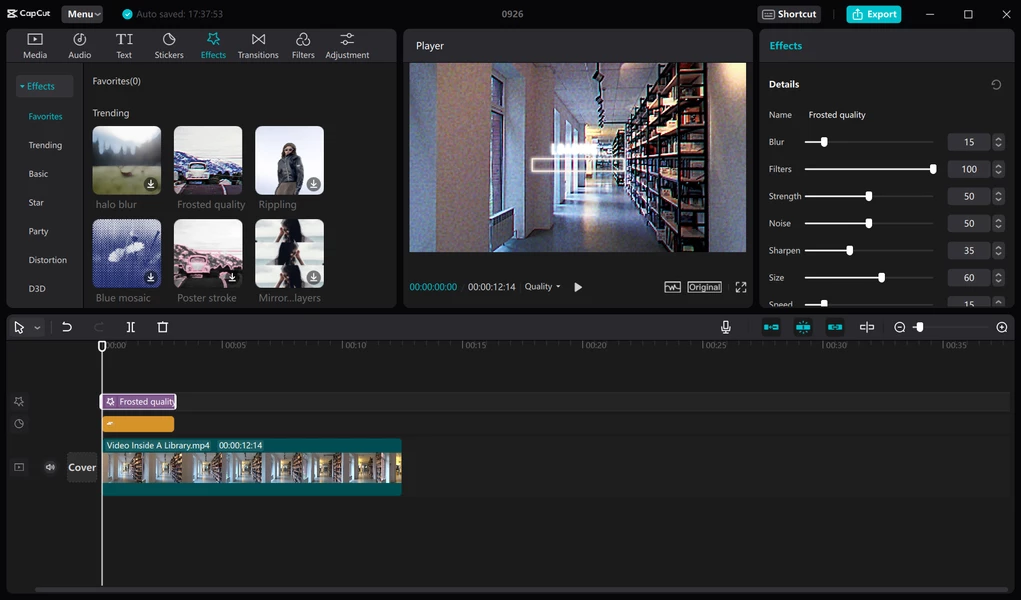The height and width of the screenshot is (600, 1021).
Task: Expand the player Quality dropdown
Action: click(x=543, y=287)
